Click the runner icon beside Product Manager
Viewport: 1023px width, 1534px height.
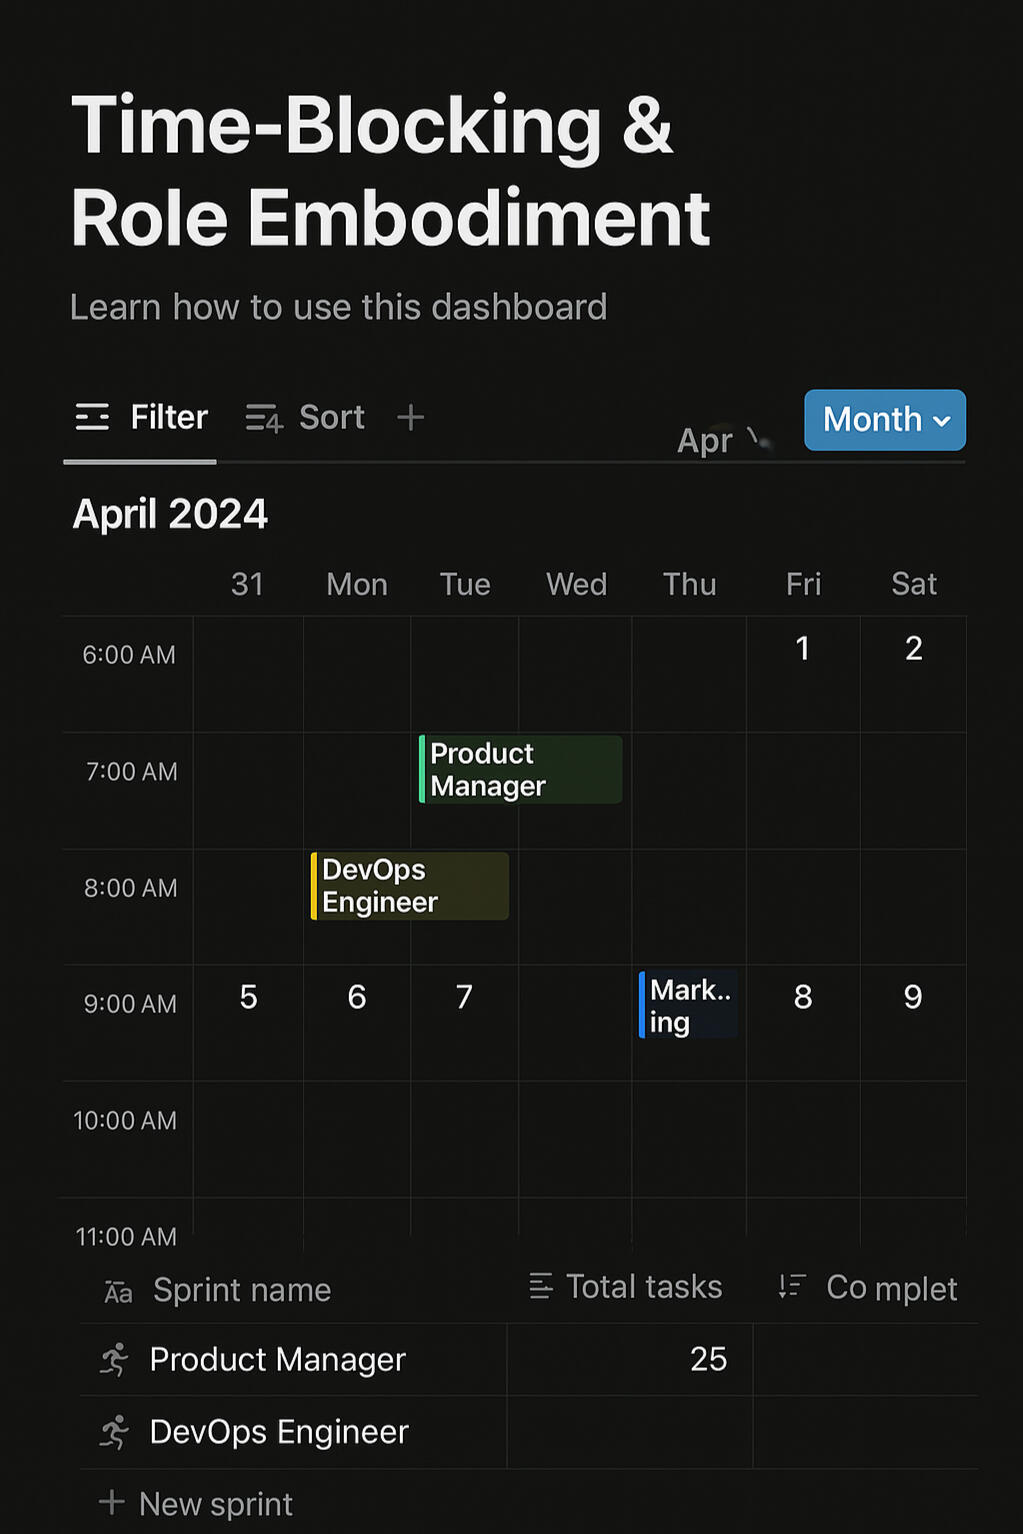115,1360
